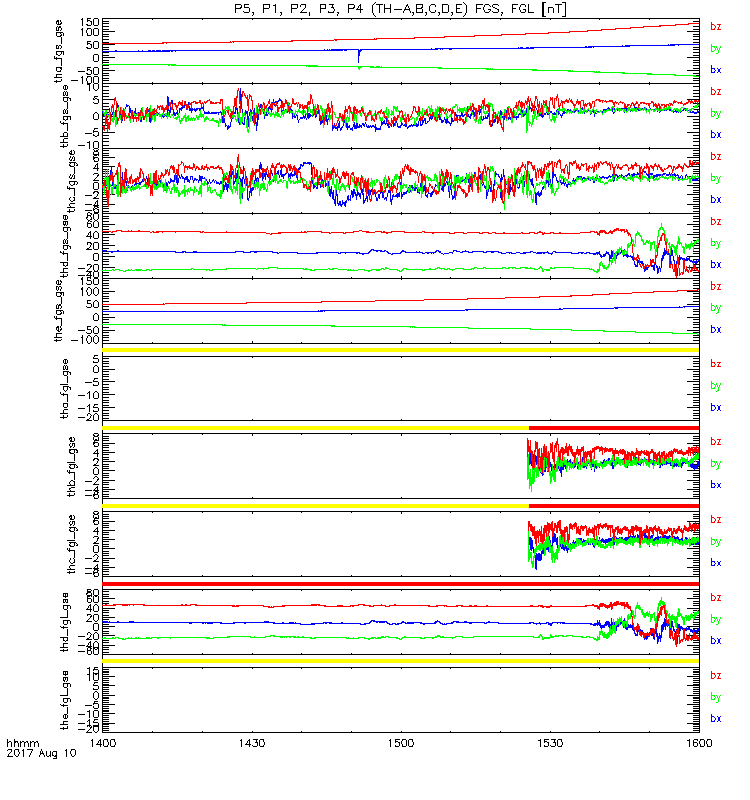Click the full red bar above thd_fgl_gse panel
This screenshot has width=750, height=800.
[x=401, y=584]
